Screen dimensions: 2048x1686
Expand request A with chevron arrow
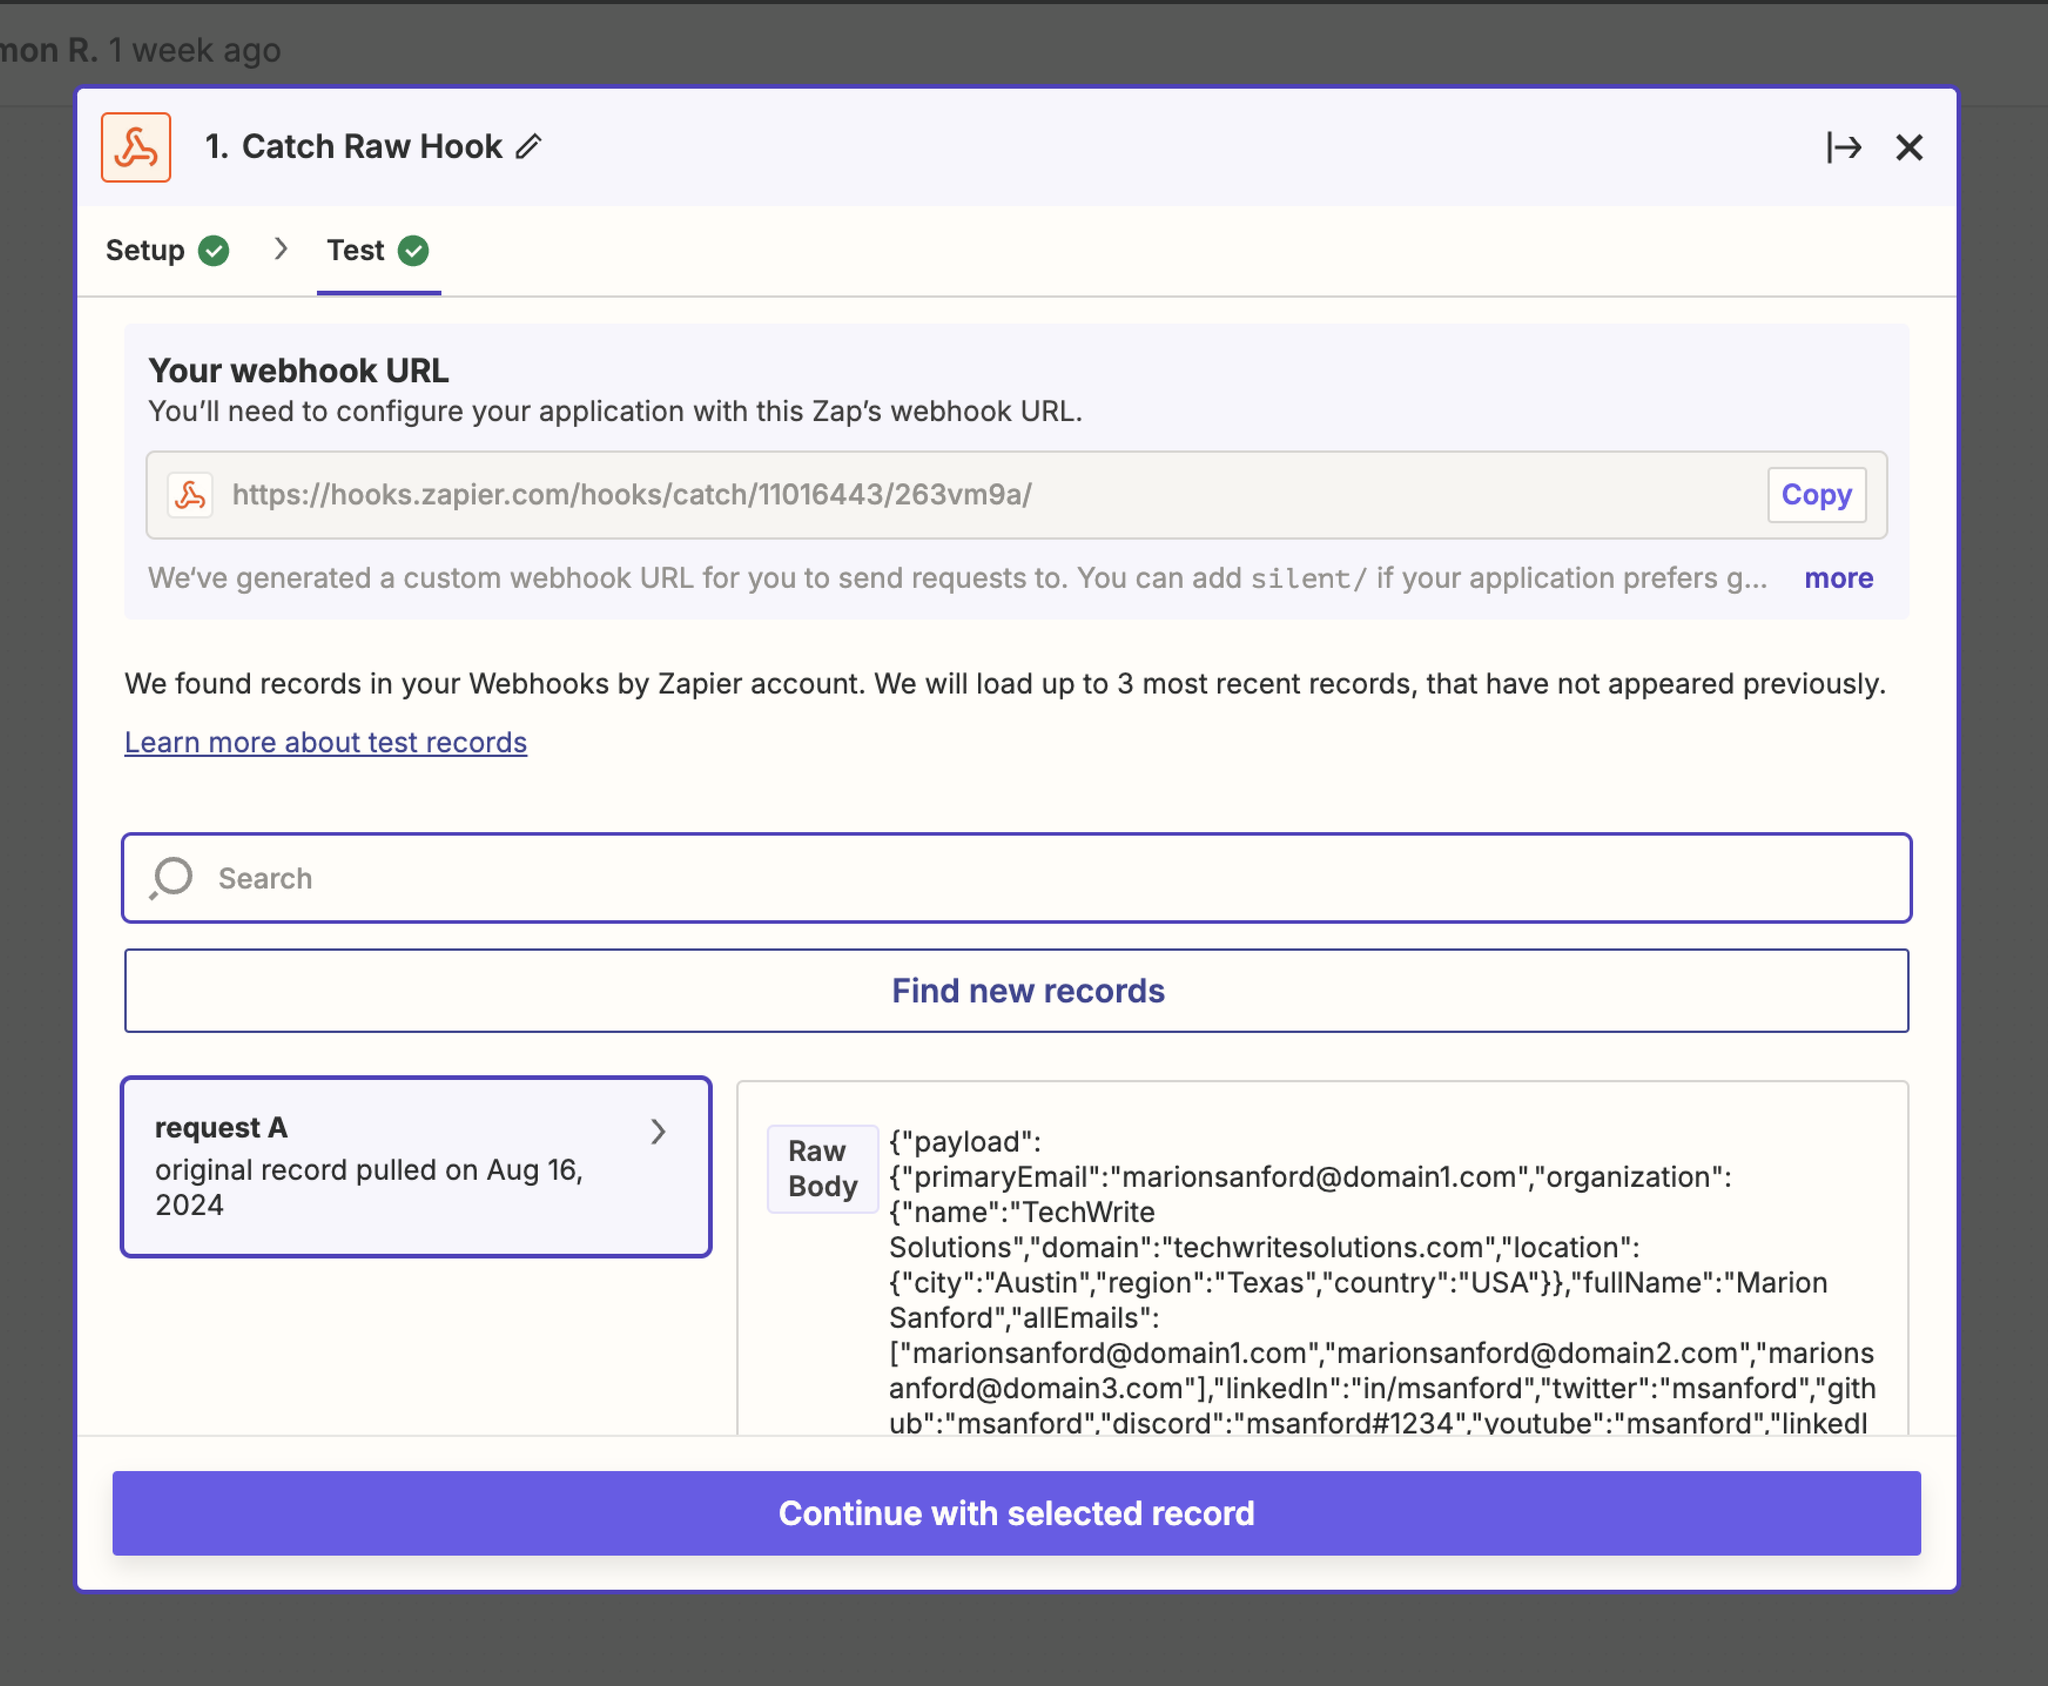tap(658, 1131)
